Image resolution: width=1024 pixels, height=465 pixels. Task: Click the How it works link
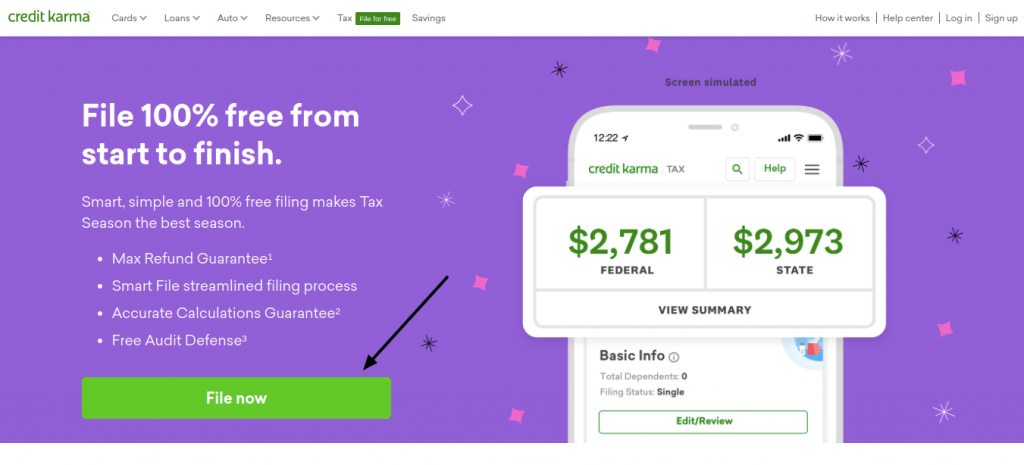pos(842,18)
